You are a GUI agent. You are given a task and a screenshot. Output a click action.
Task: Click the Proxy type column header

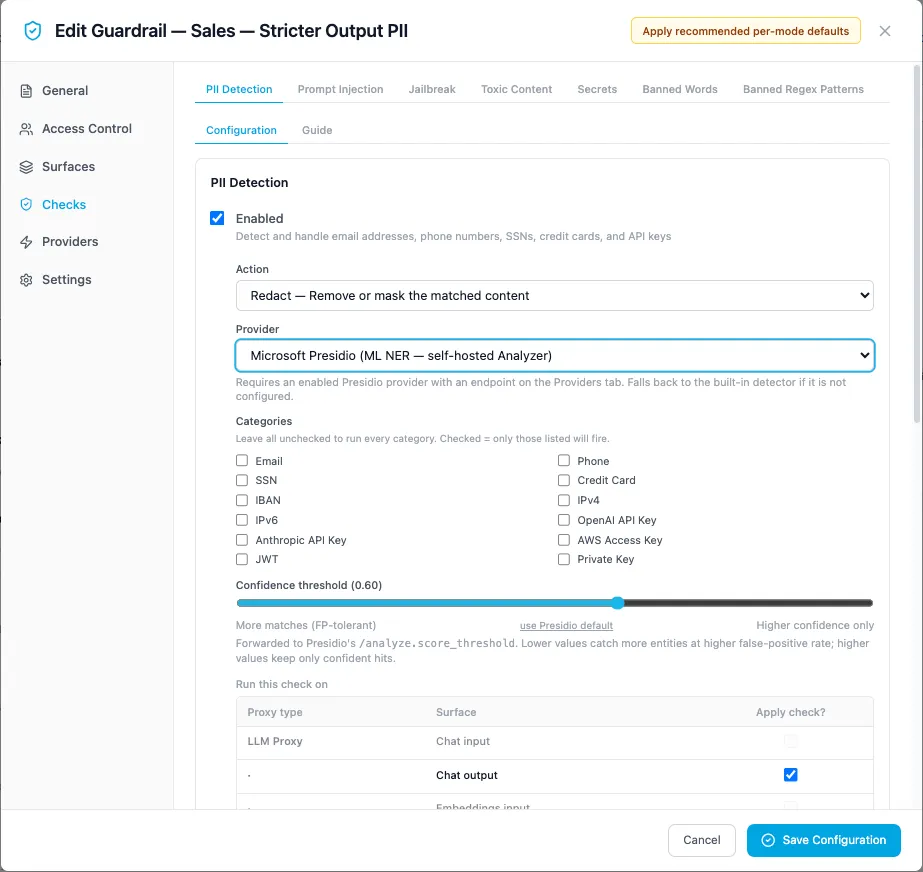[x=275, y=712]
